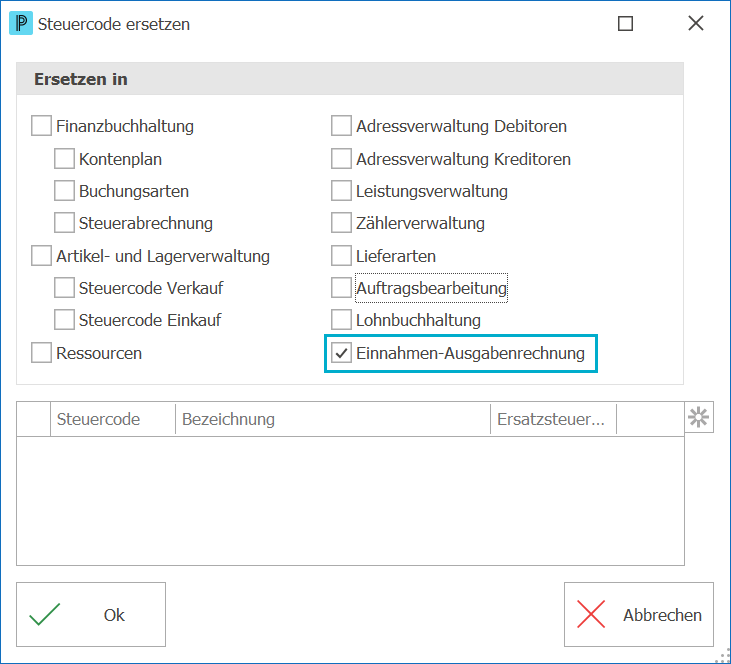The width and height of the screenshot is (731, 664).
Task: Confirm with the Ok button
Action: pyautogui.click(x=91, y=614)
